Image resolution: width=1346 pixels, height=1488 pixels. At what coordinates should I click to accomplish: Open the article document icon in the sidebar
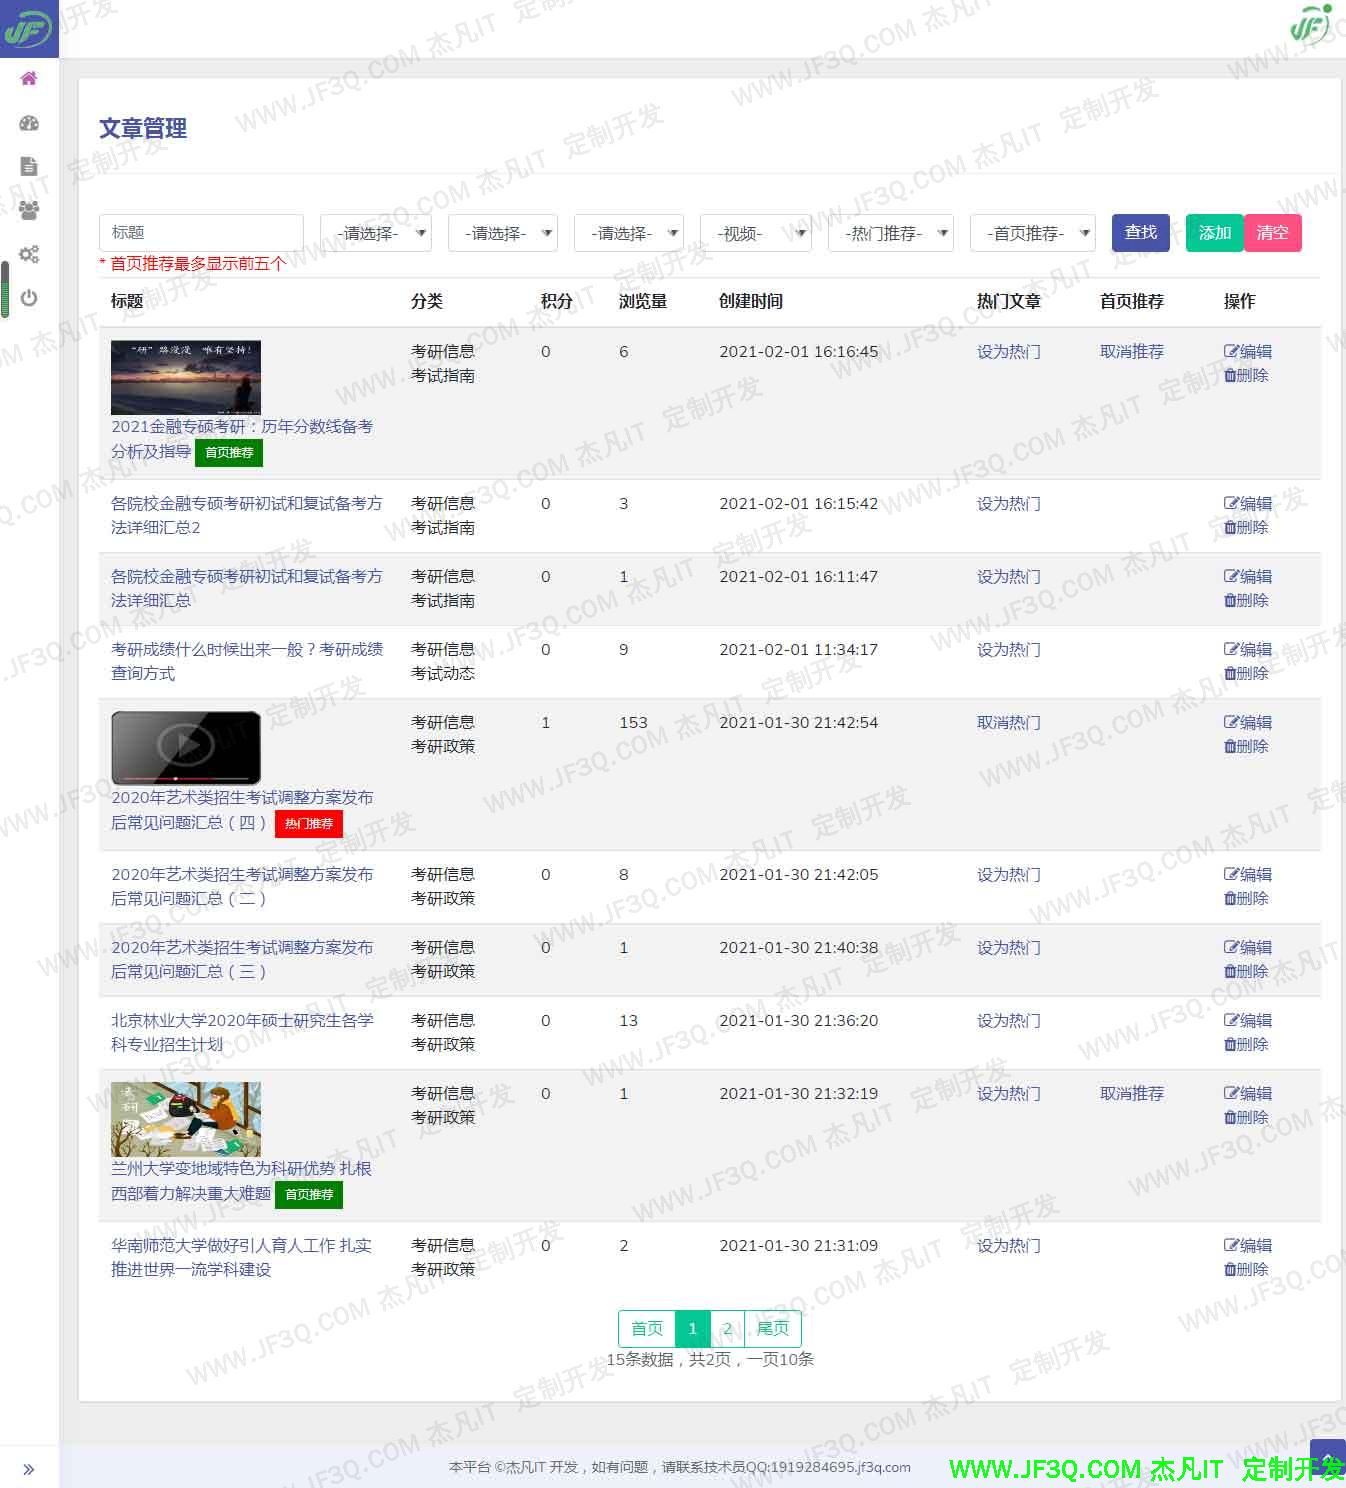[x=29, y=166]
